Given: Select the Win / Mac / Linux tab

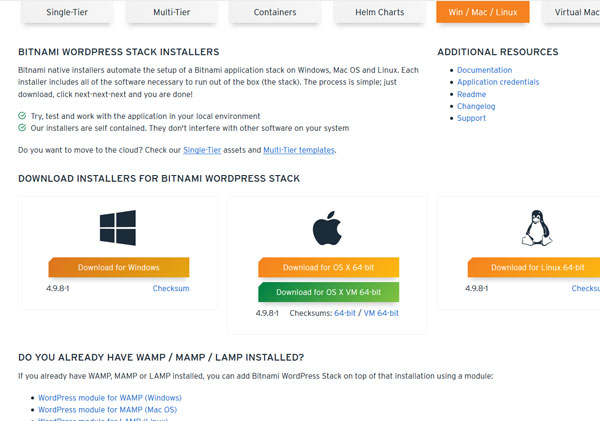Looking at the screenshot, I should pos(483,12).
